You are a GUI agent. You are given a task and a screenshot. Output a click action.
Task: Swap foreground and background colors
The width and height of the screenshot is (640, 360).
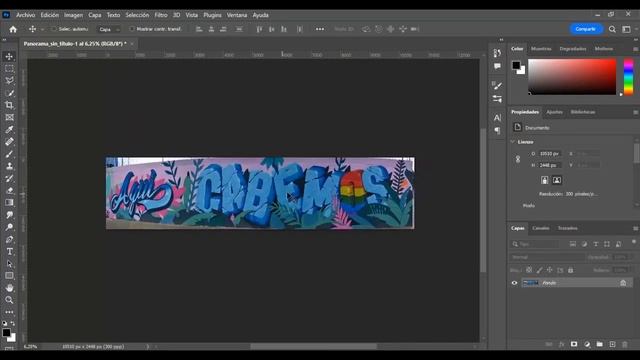[x=13, y=323]
